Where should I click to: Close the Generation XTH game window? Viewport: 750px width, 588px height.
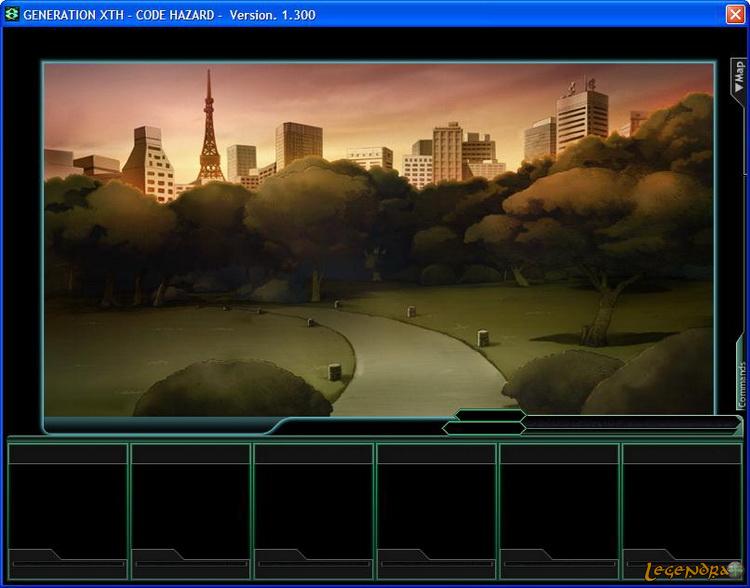click(735, 14)
